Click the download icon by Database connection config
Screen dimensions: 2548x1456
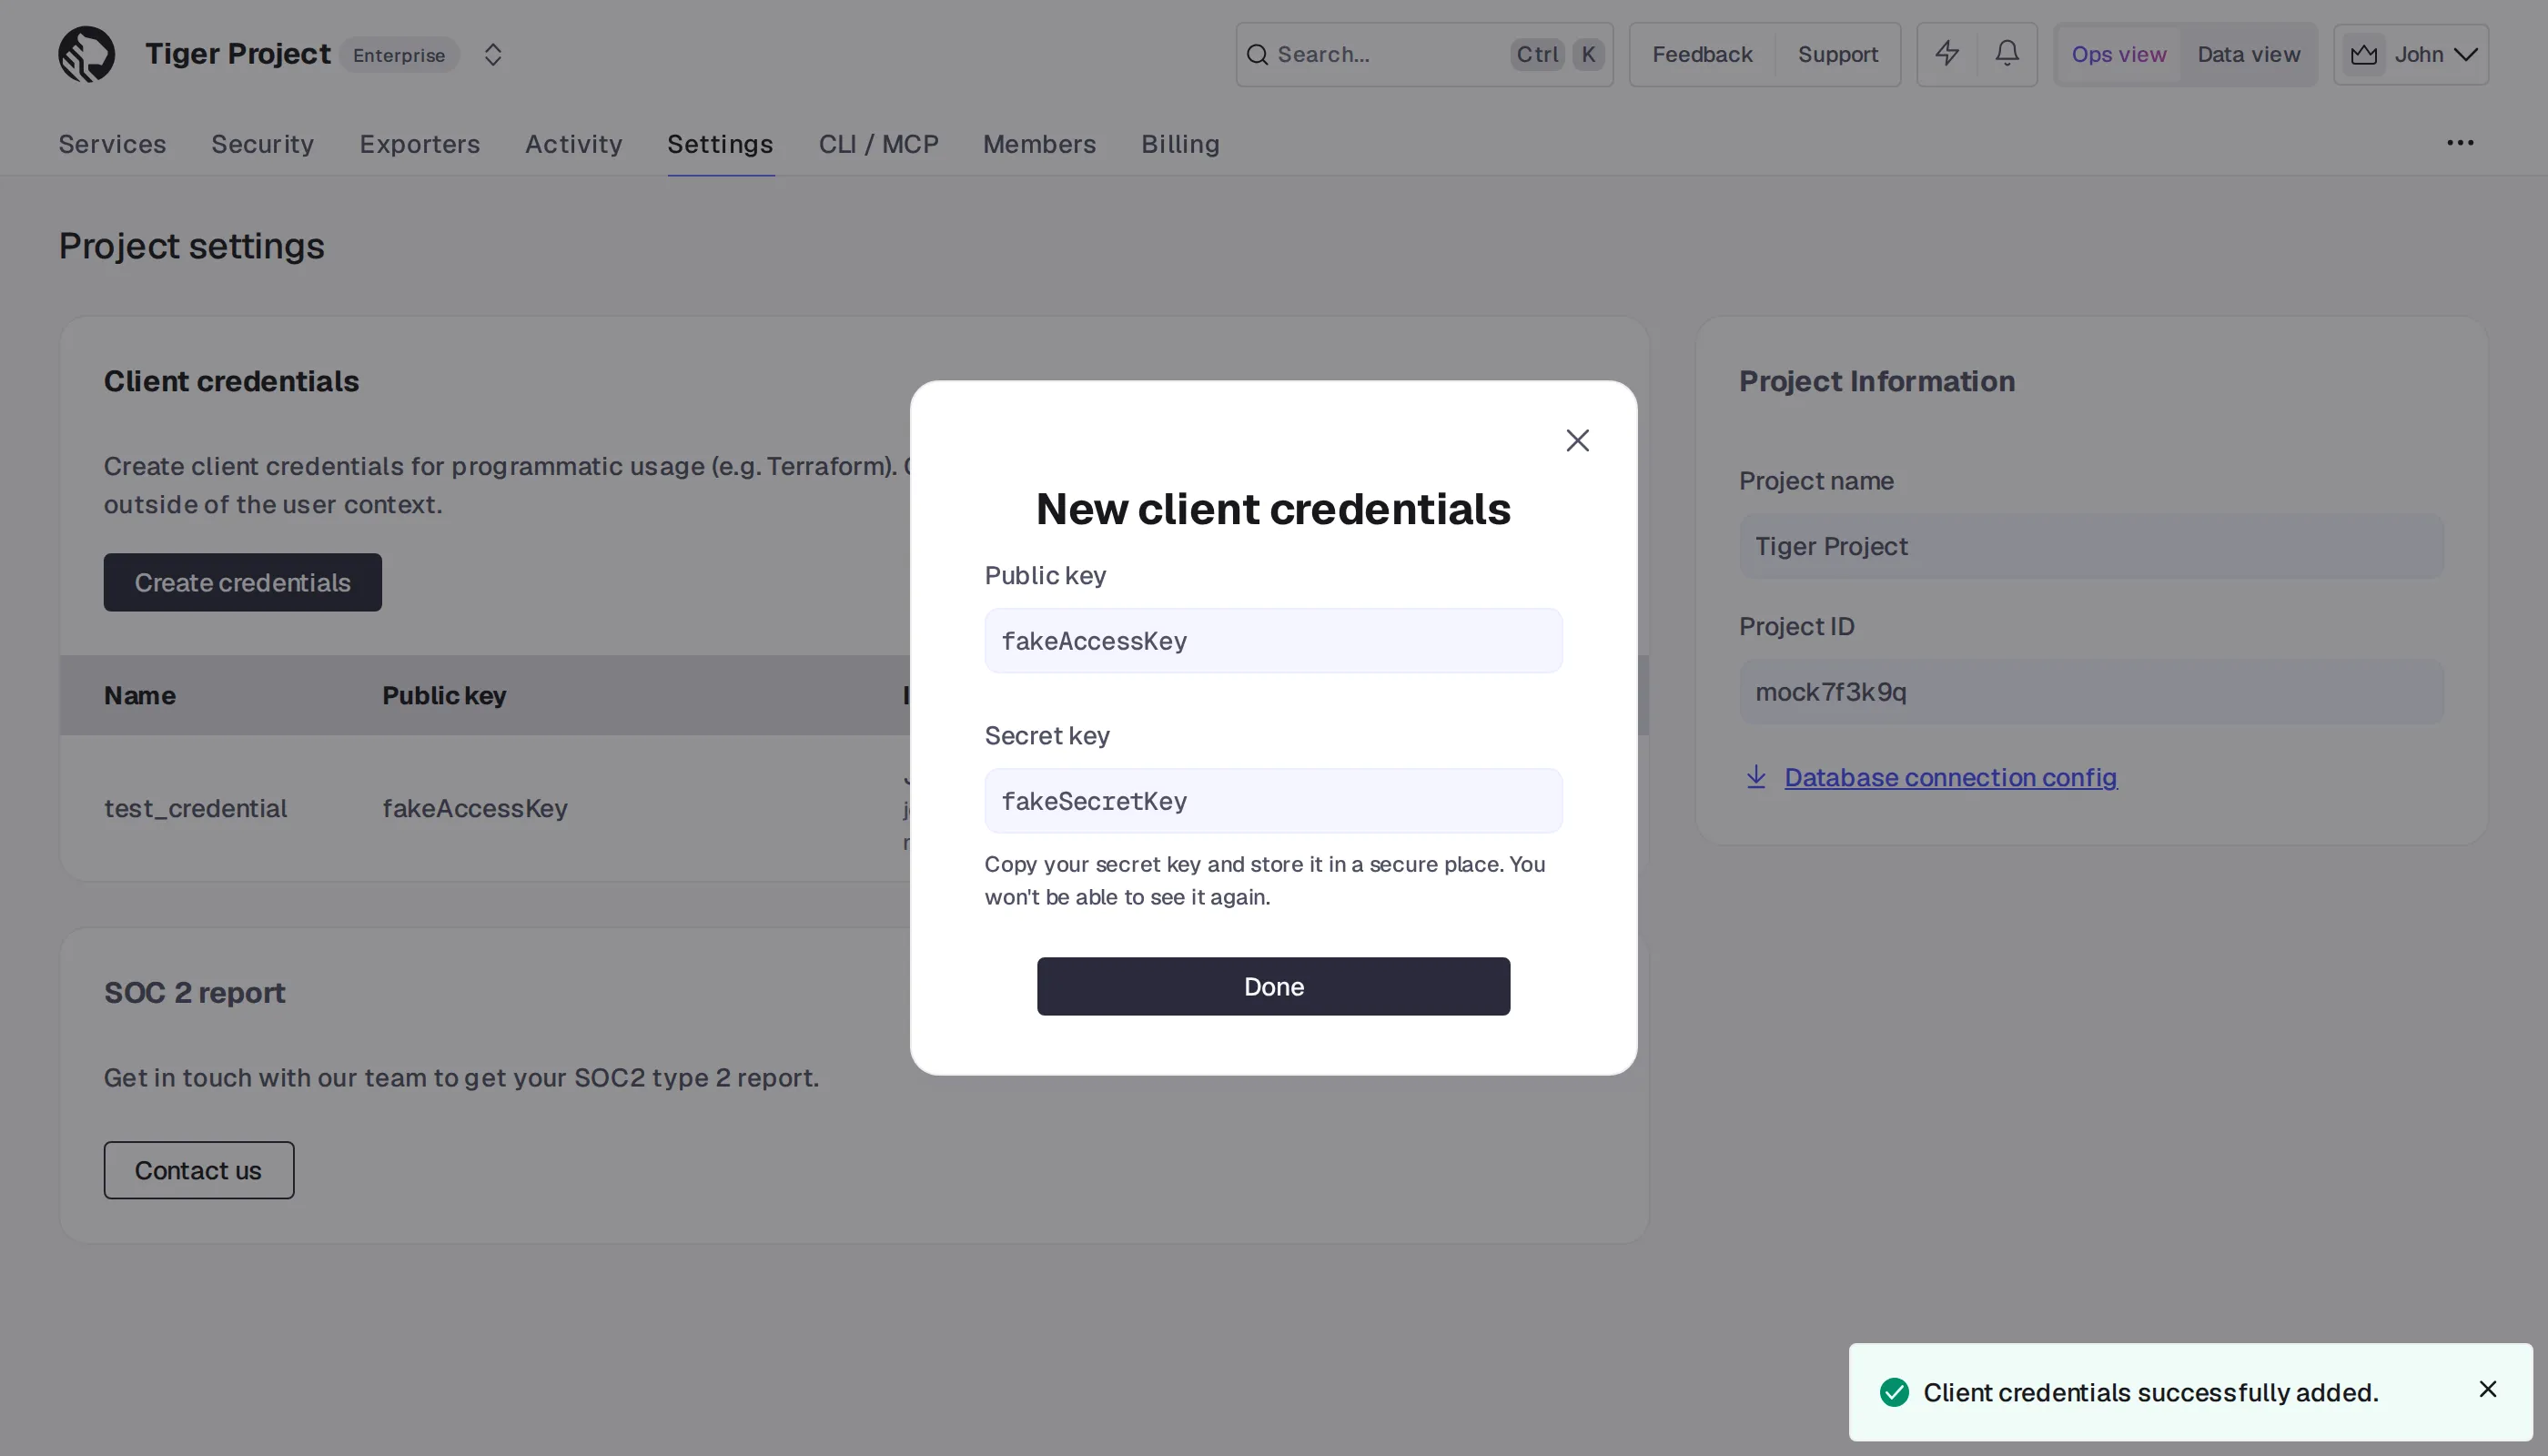click(1756, 777)
